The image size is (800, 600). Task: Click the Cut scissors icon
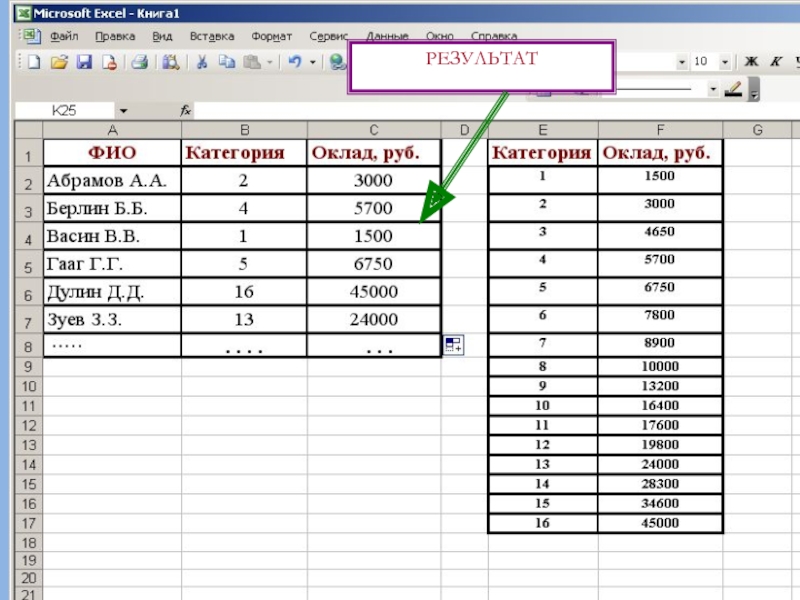coord(201,62)
